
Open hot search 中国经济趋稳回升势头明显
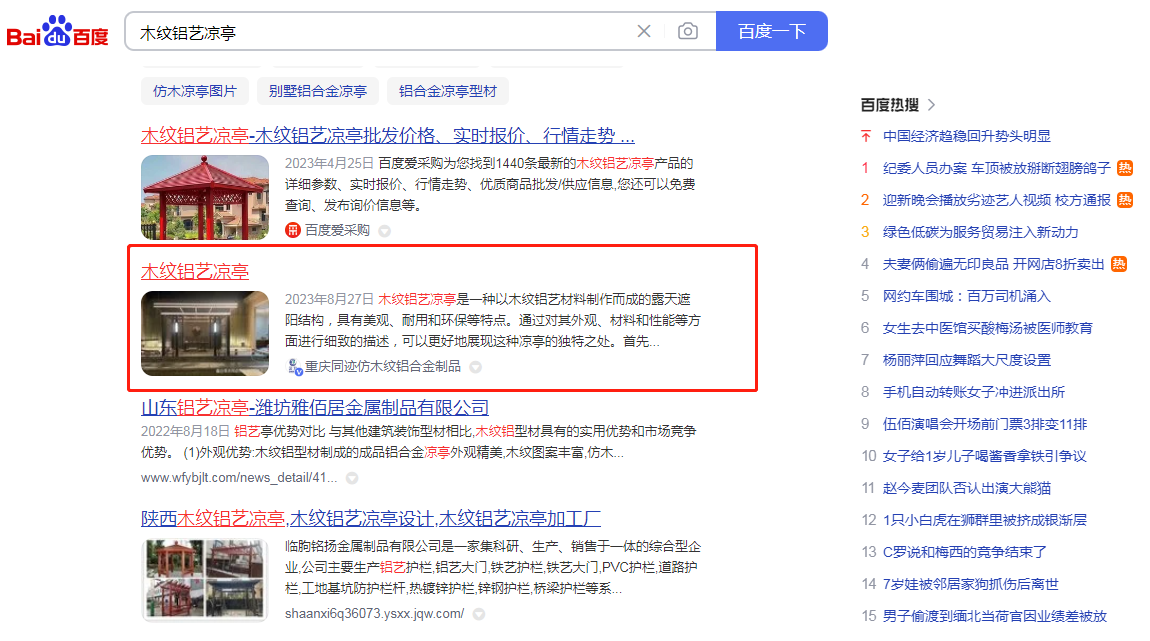[967, 136]
